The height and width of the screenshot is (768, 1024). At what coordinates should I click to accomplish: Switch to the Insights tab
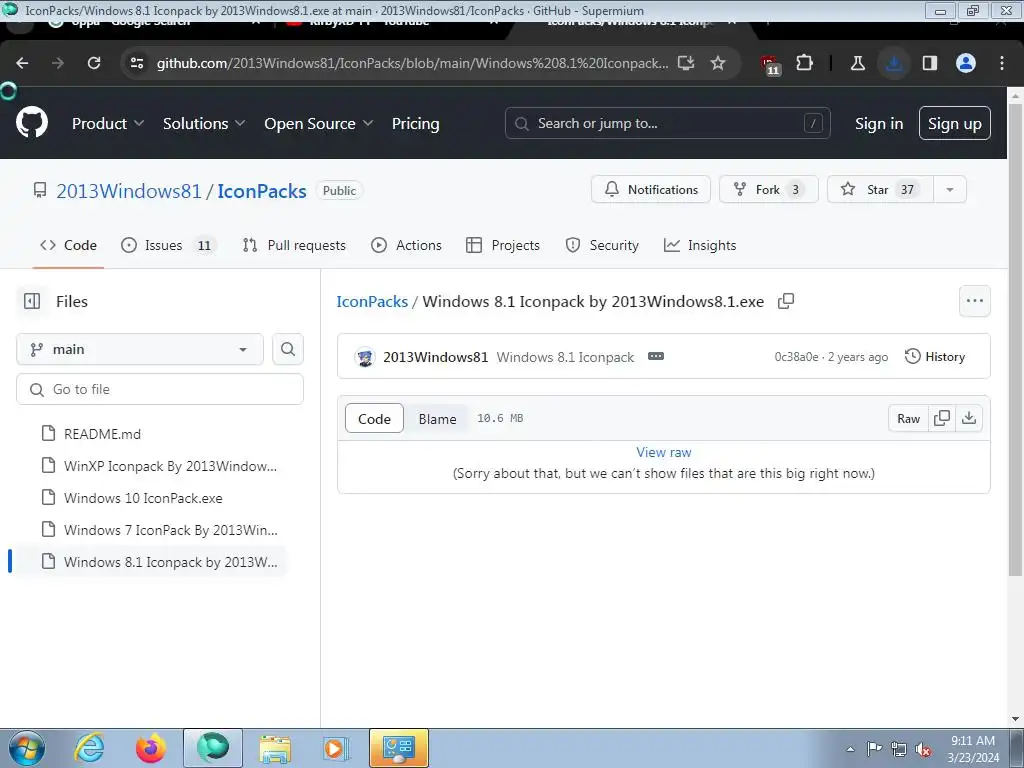(x=700, y=245)
